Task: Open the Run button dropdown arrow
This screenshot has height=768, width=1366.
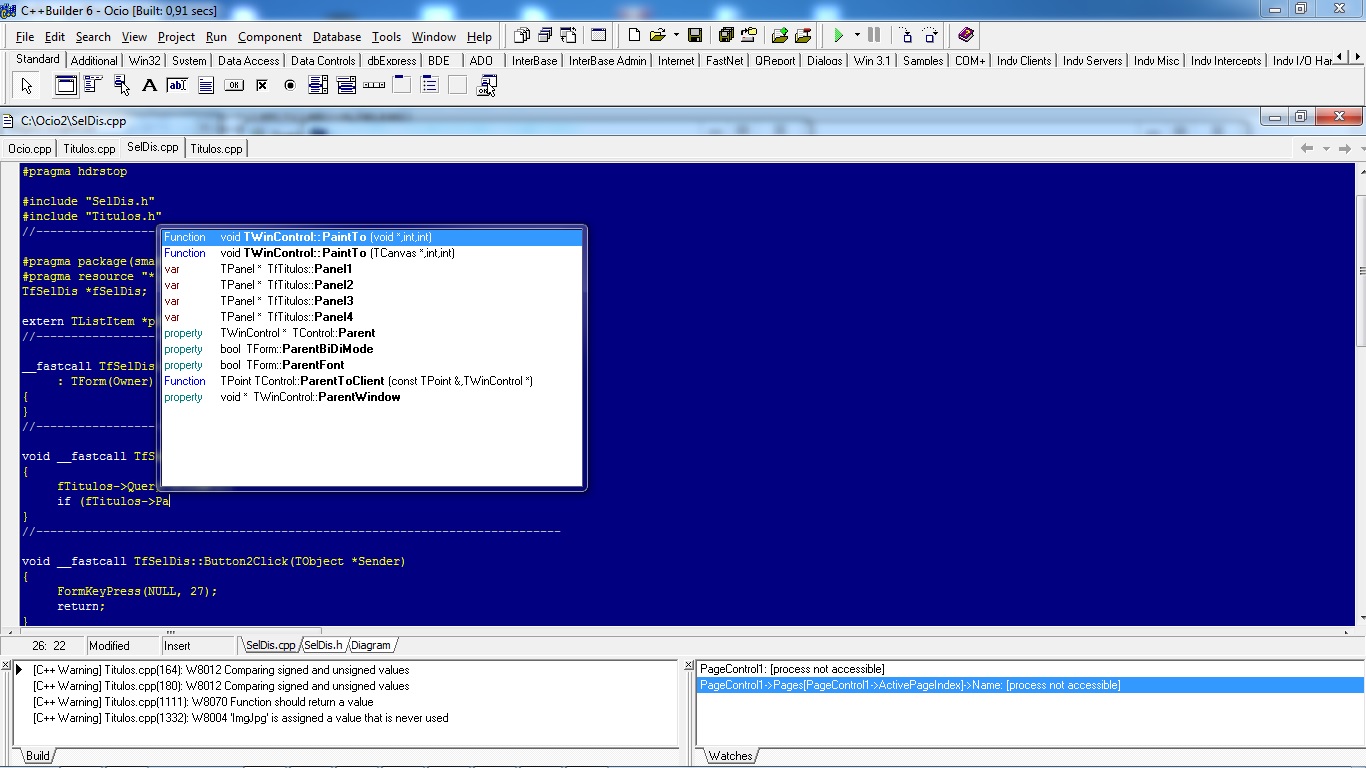Action: click(x=856, y=36)
